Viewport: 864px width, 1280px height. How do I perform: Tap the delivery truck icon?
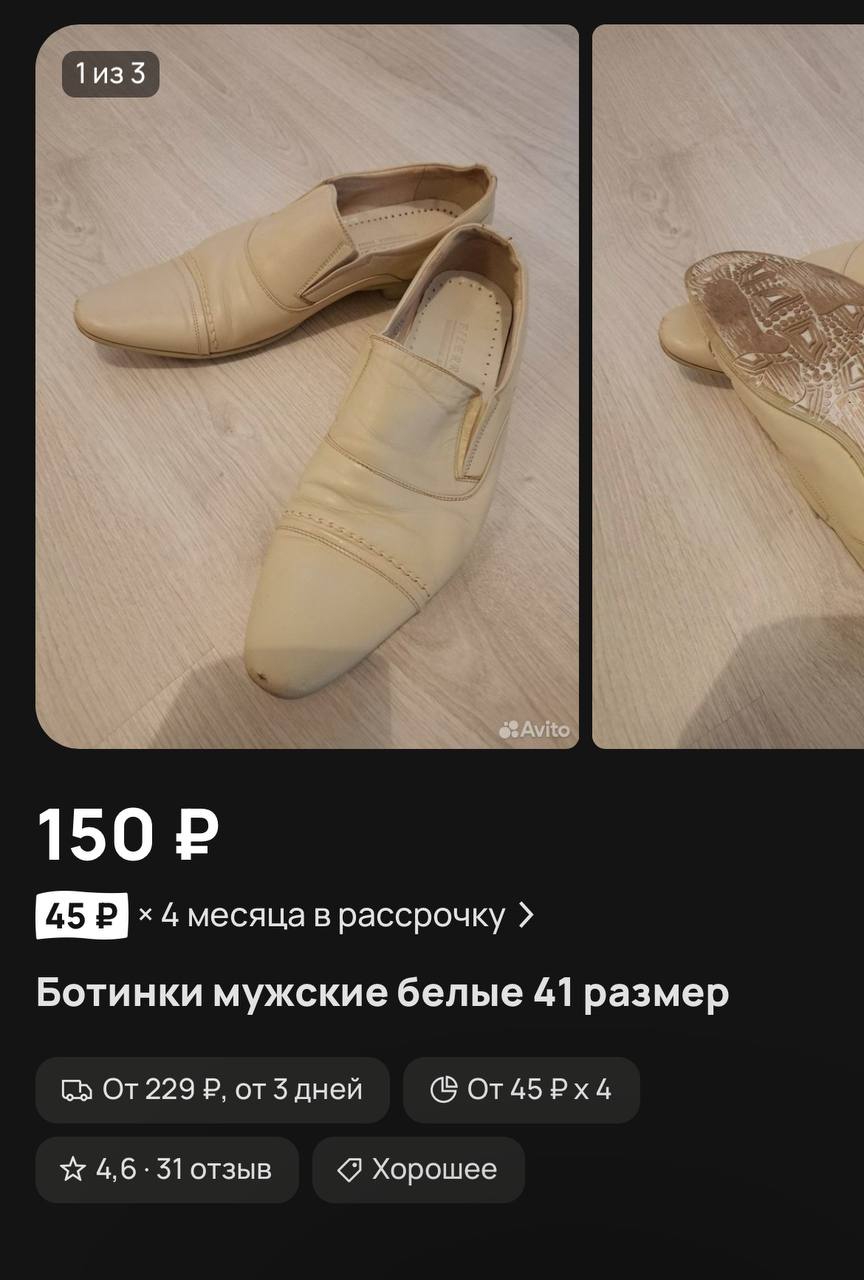(77, 1089)
